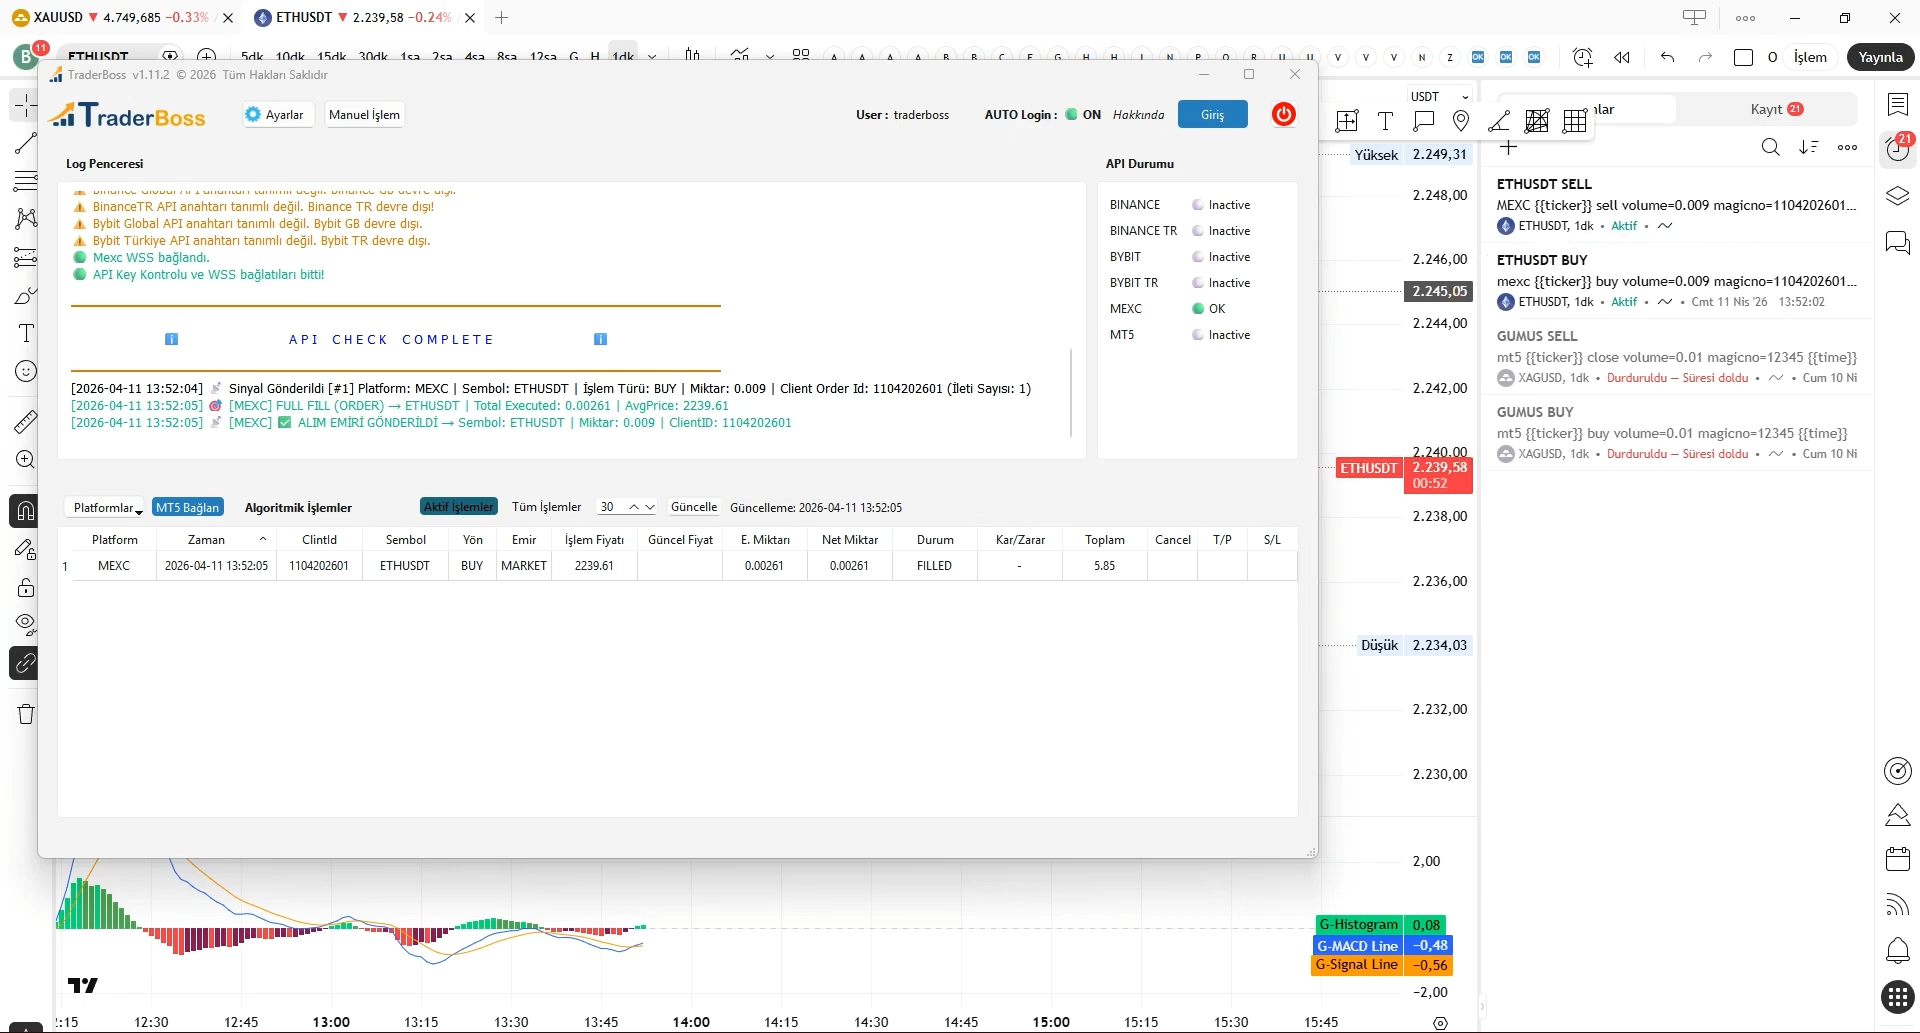1920x1033 pixels.
Task: Toggle the drawing sync link button
Action: point(25,663)
